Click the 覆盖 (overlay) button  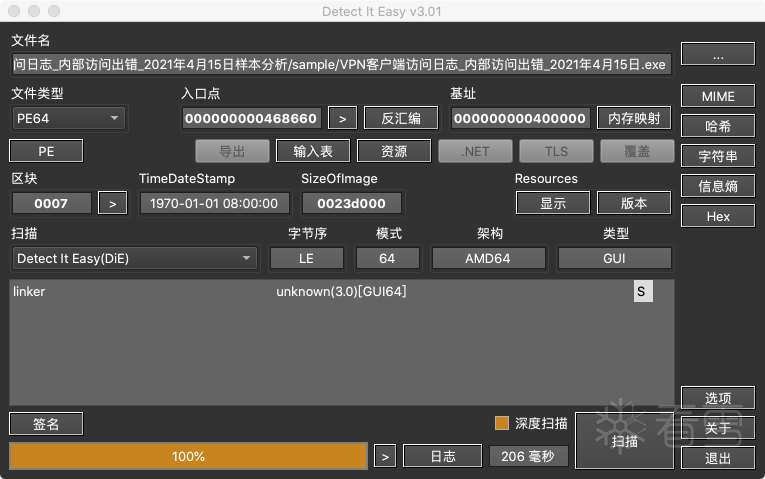click(x=637, y=151)
